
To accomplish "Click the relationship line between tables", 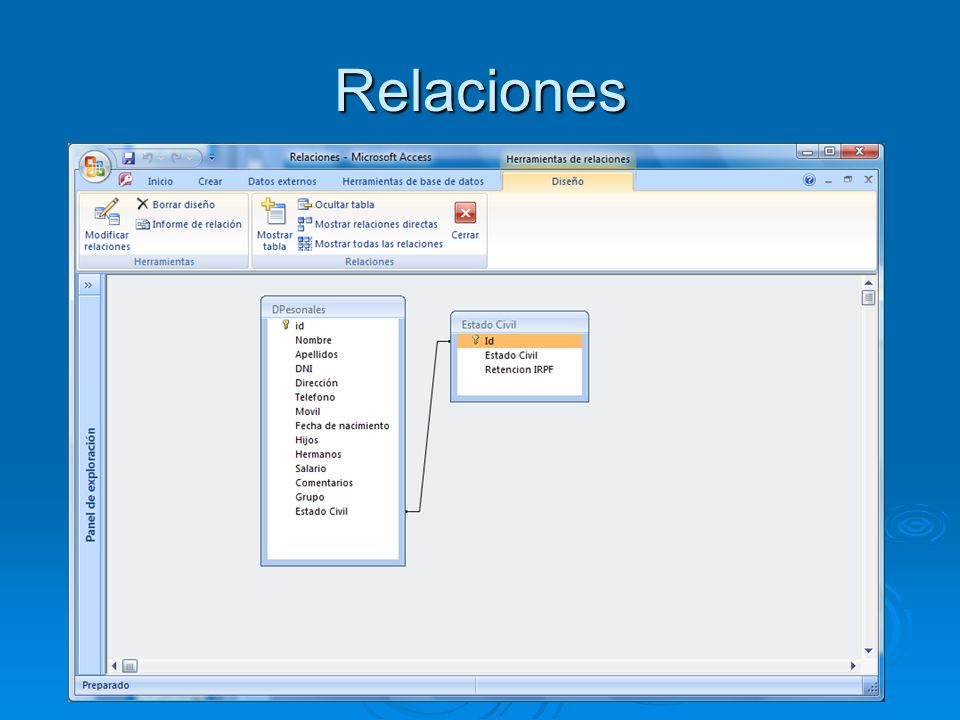I will pyautogui.click(x=429, y=426).
